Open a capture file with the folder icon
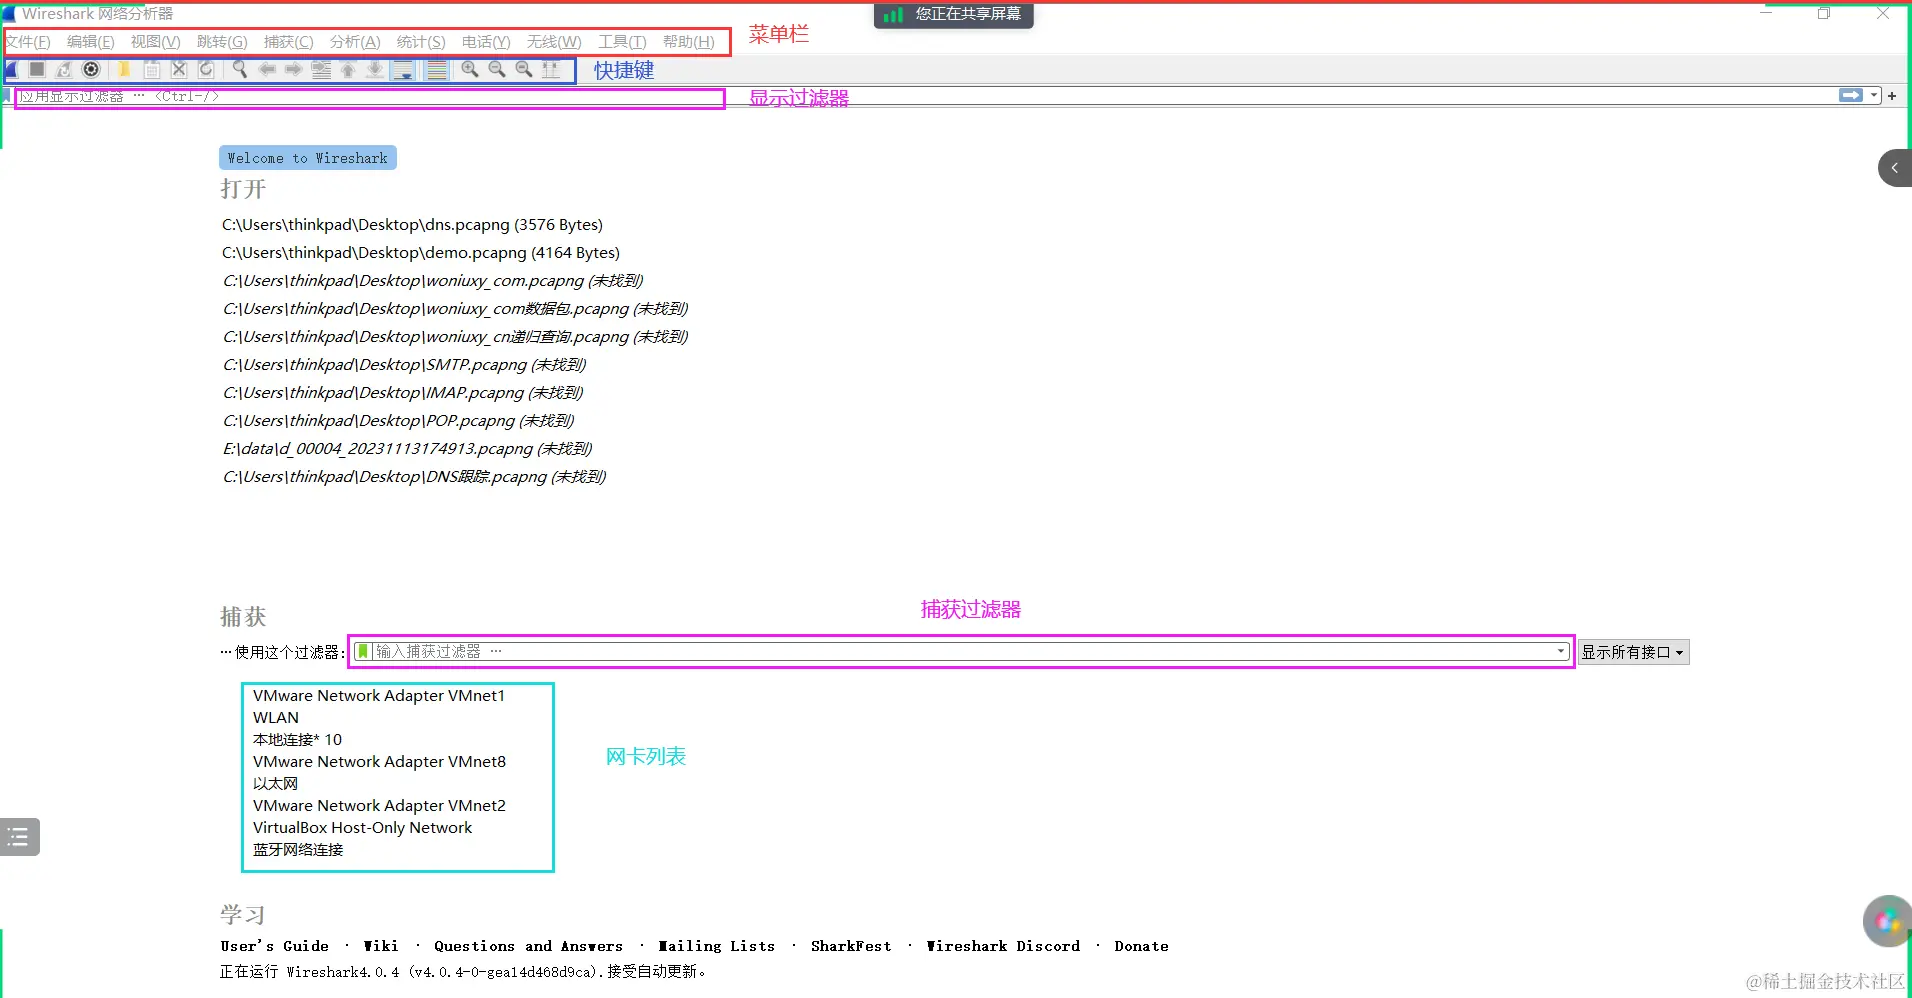The width and height of the screenshot is (1912, 998). point(124,69)
